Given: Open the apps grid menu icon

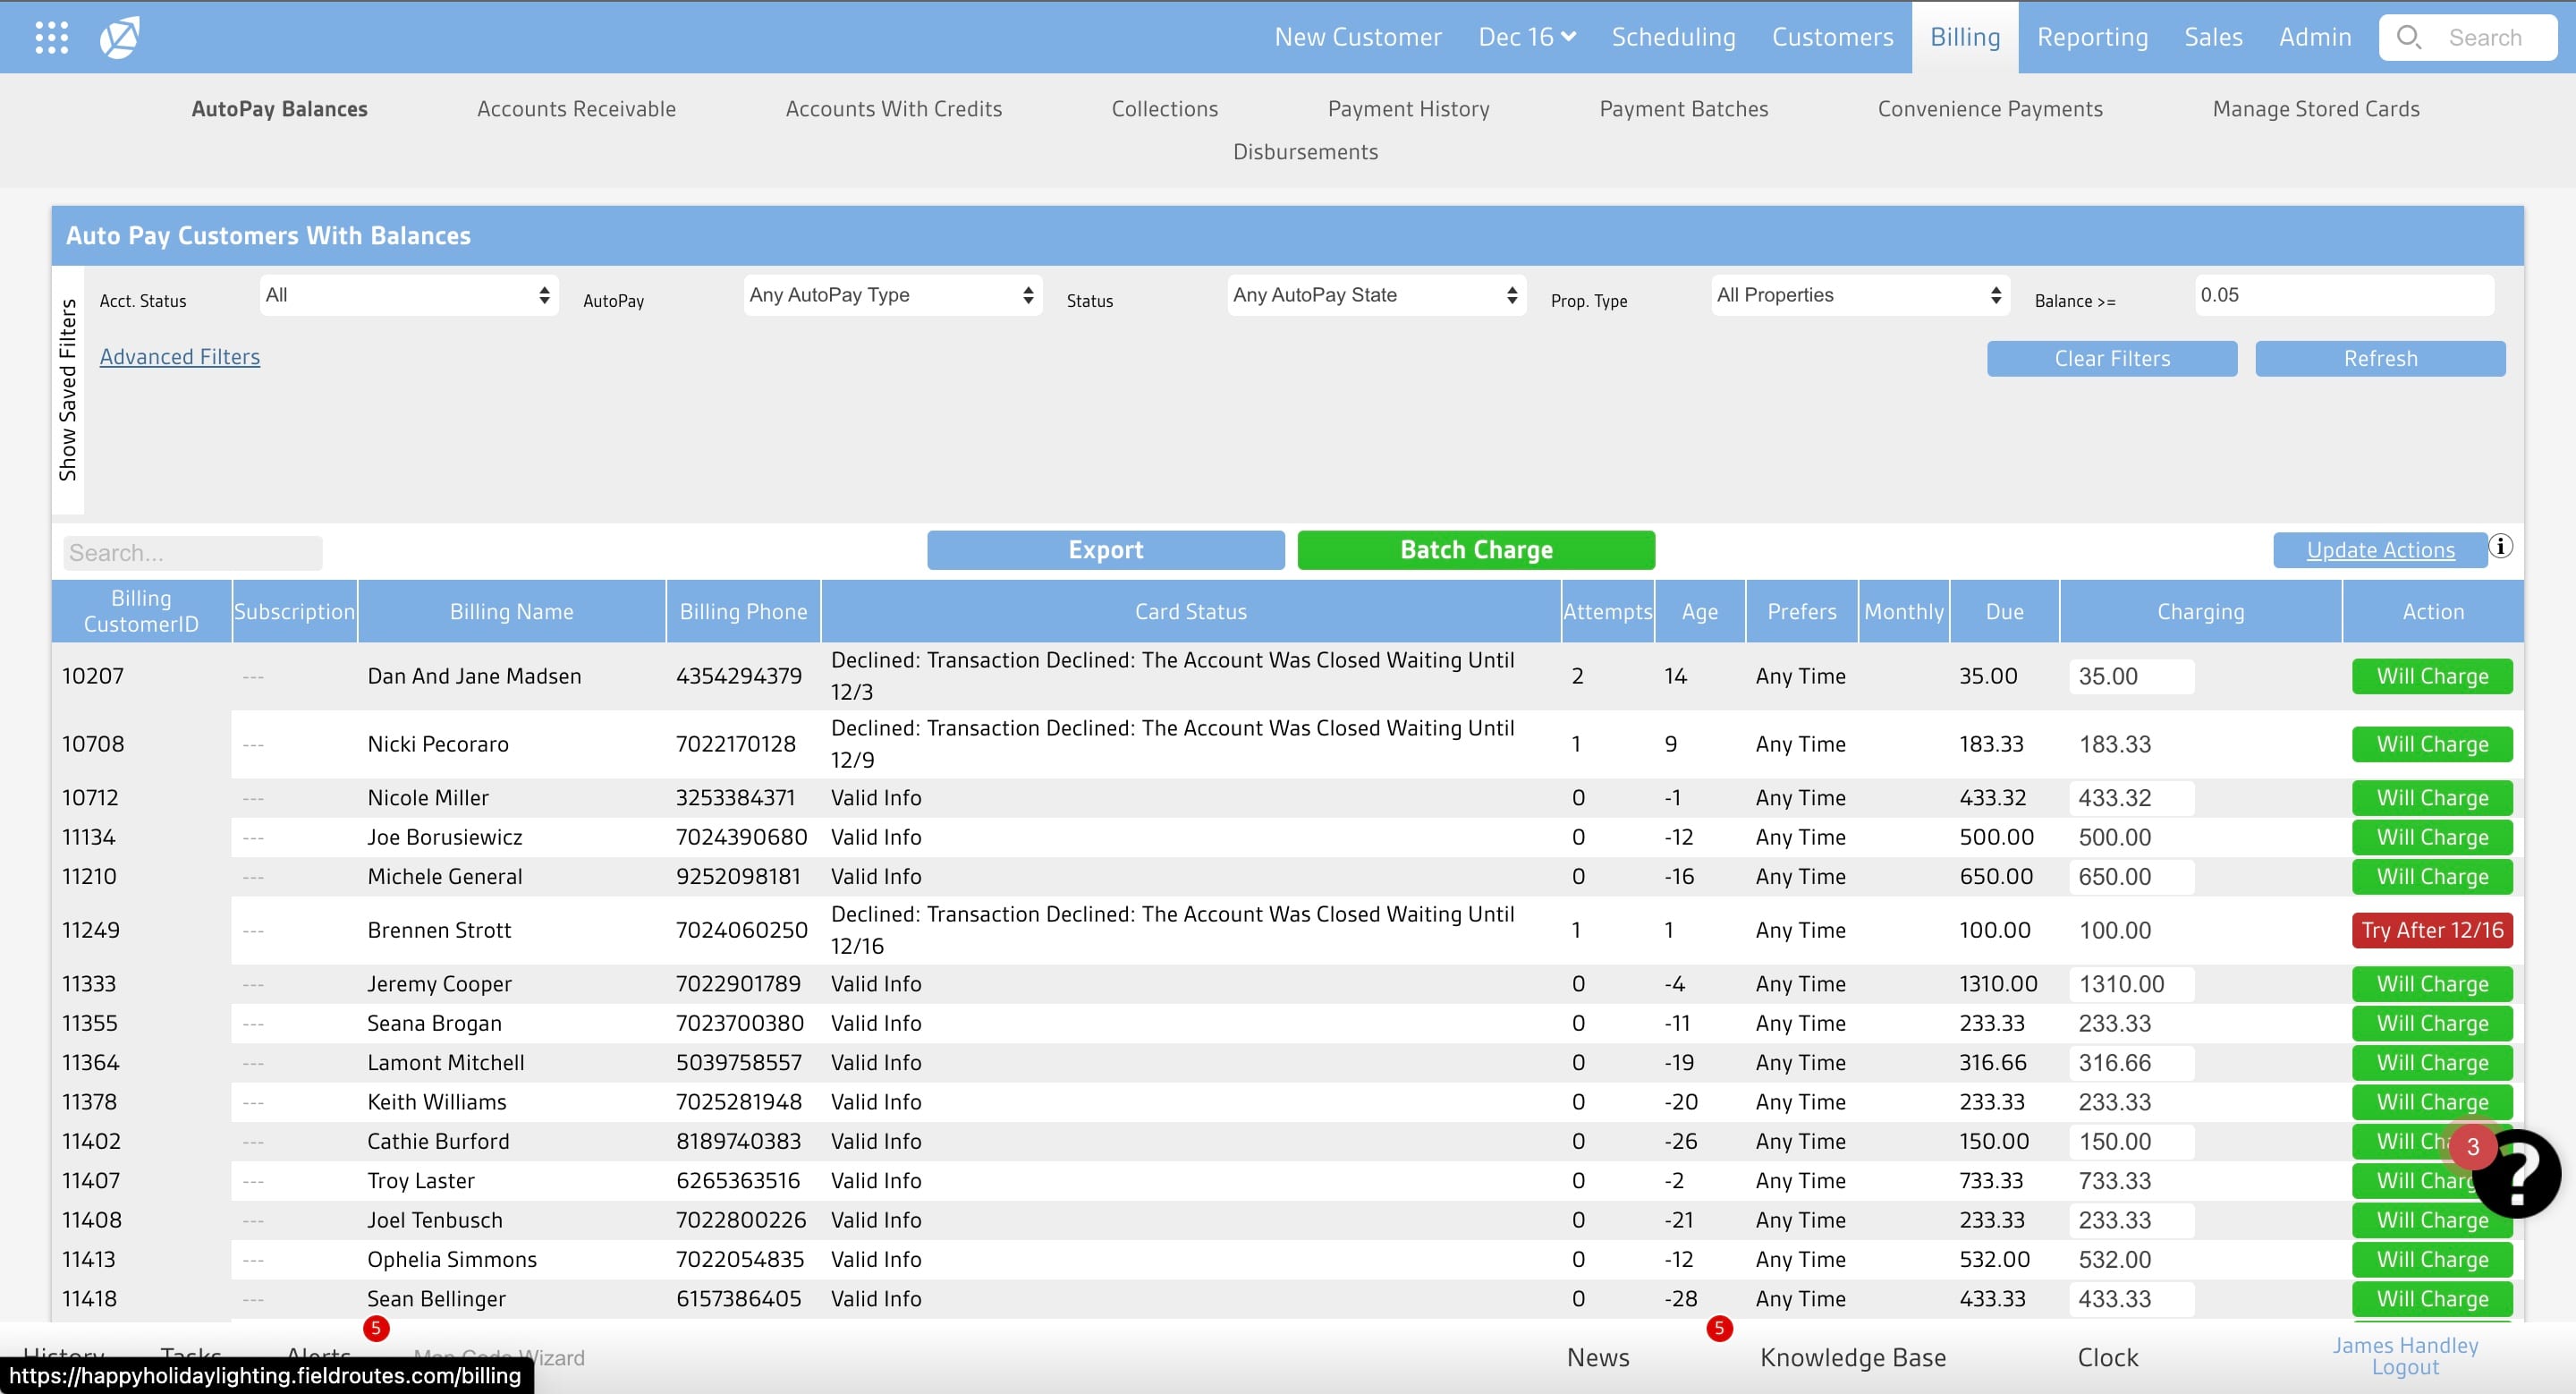Looking at the screenshot, I should pos(51,37).
